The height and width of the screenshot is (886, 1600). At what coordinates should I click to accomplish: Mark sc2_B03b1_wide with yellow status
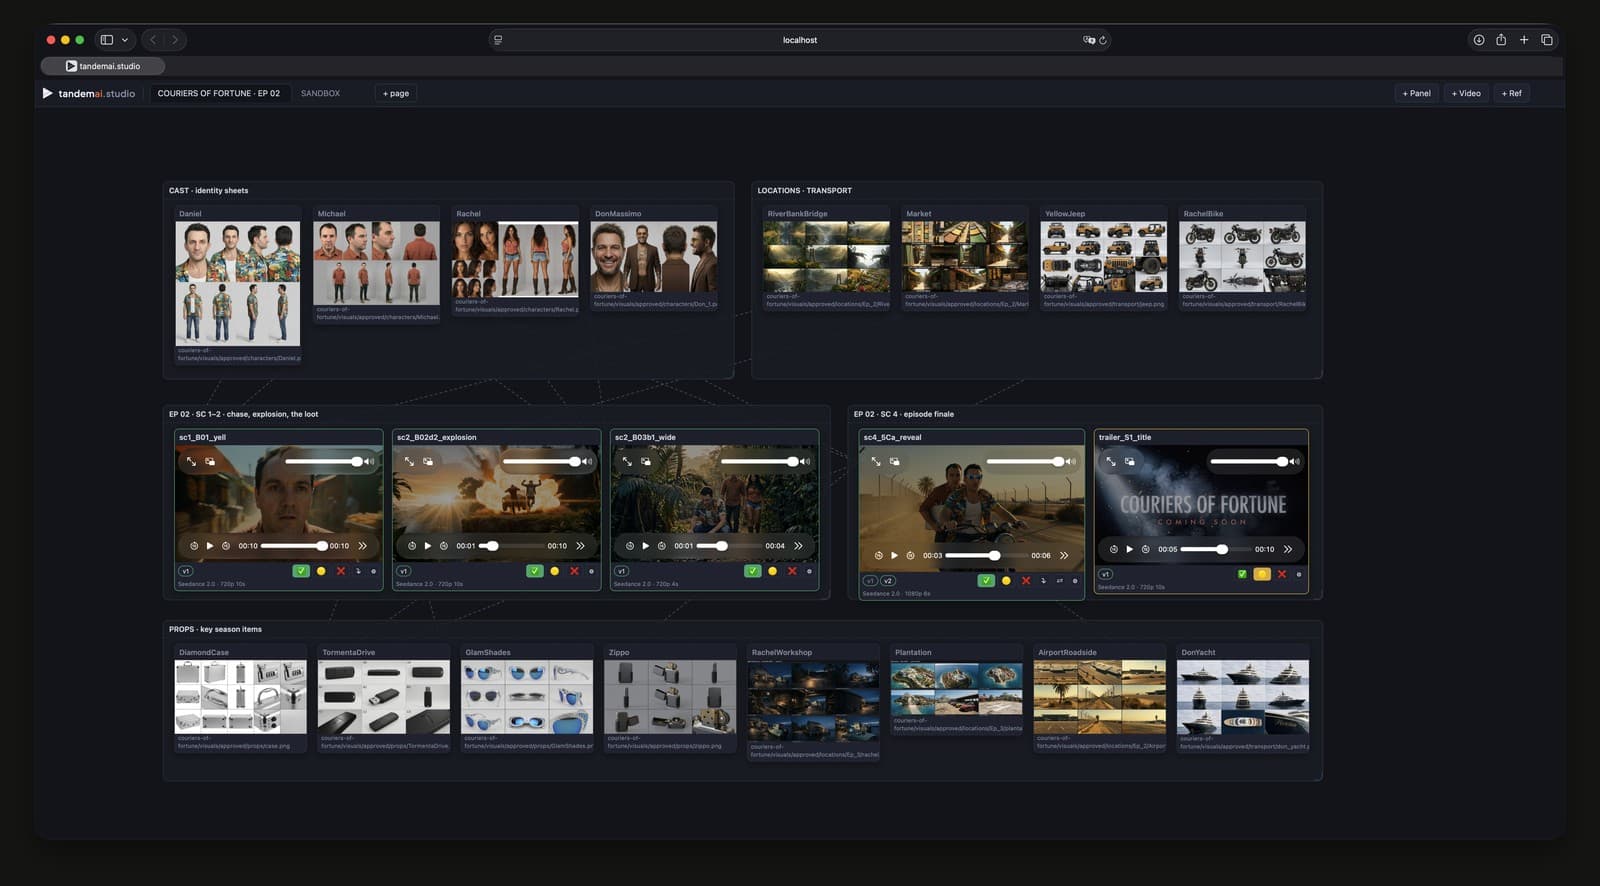[772, 571]
